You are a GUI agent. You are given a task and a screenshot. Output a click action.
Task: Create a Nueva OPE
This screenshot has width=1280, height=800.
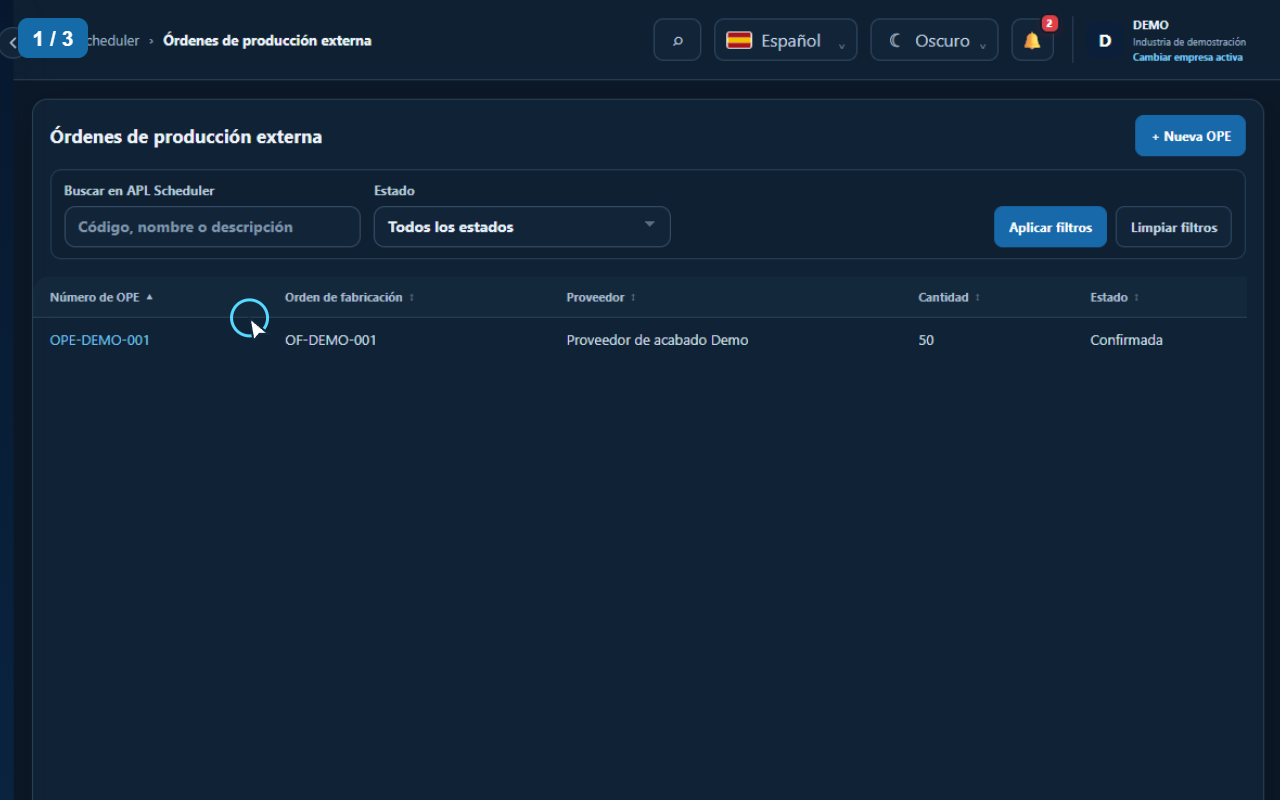click(1190, 136)
